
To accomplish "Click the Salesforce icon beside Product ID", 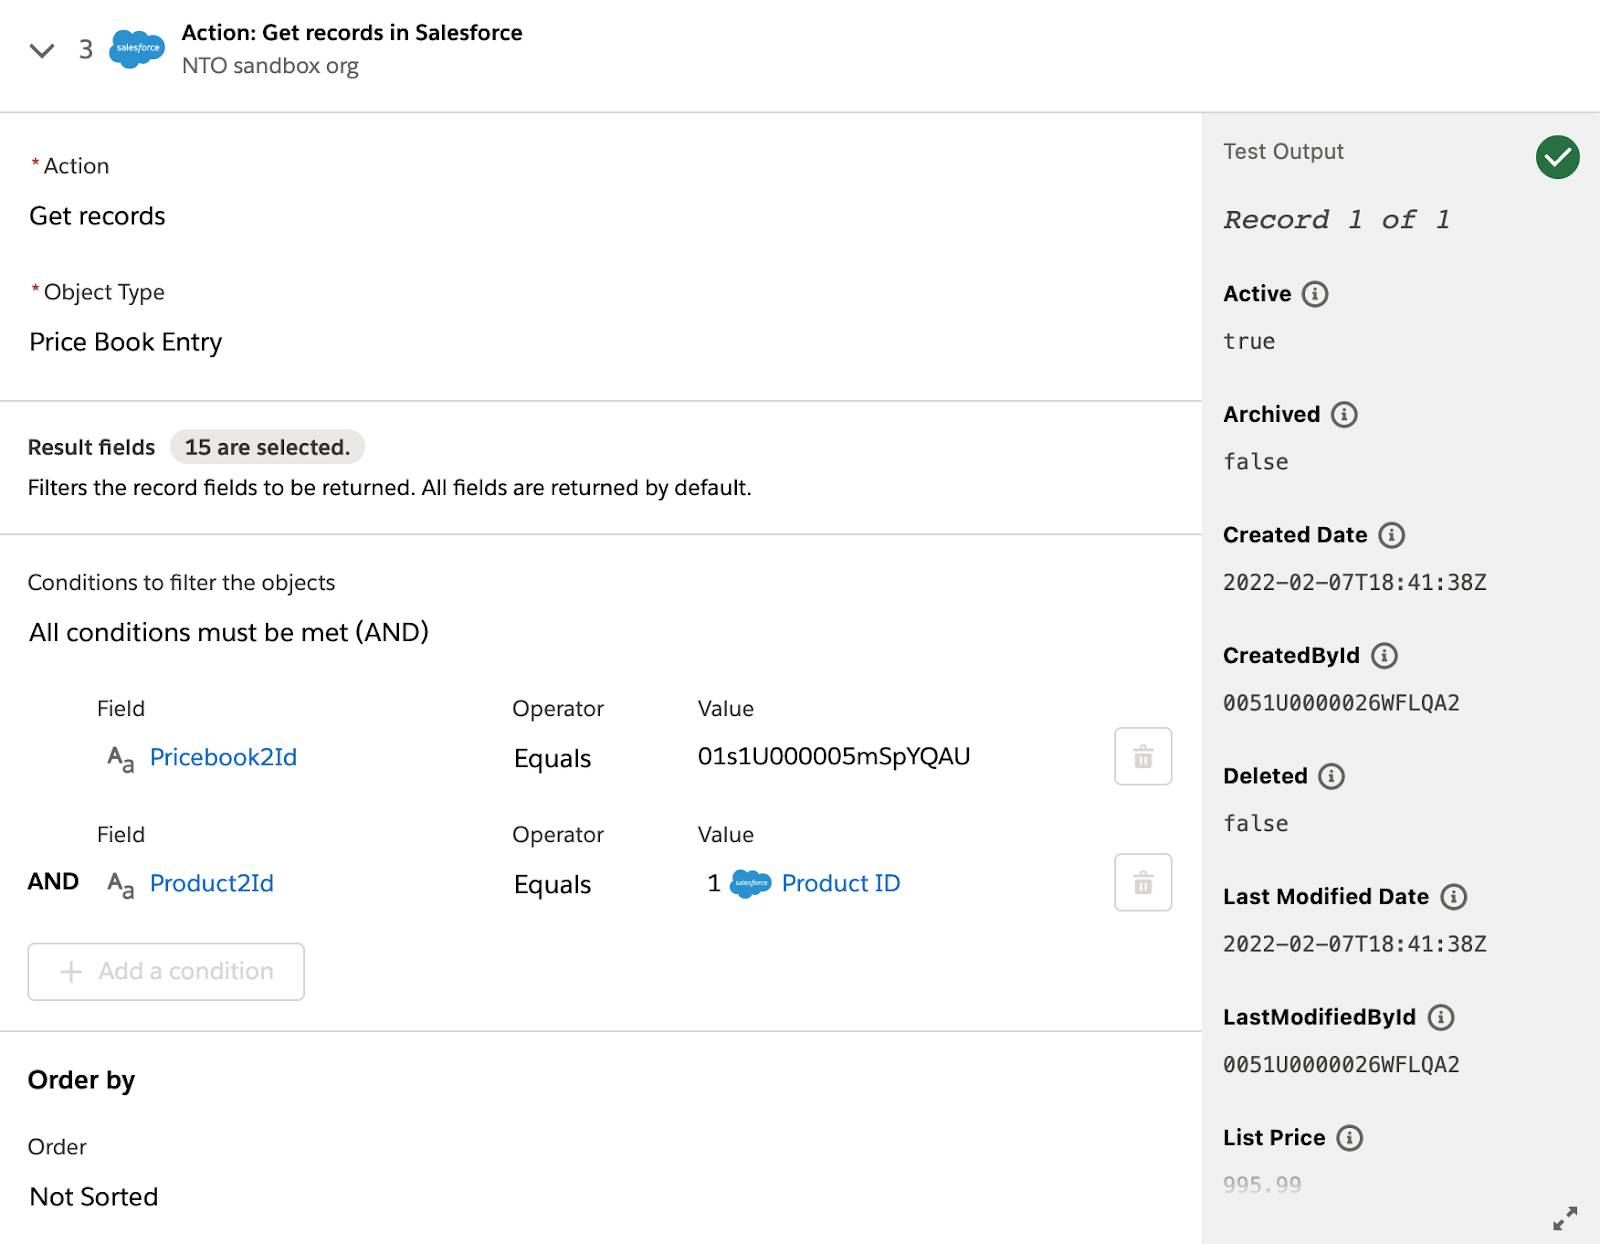I will [751, 883].
